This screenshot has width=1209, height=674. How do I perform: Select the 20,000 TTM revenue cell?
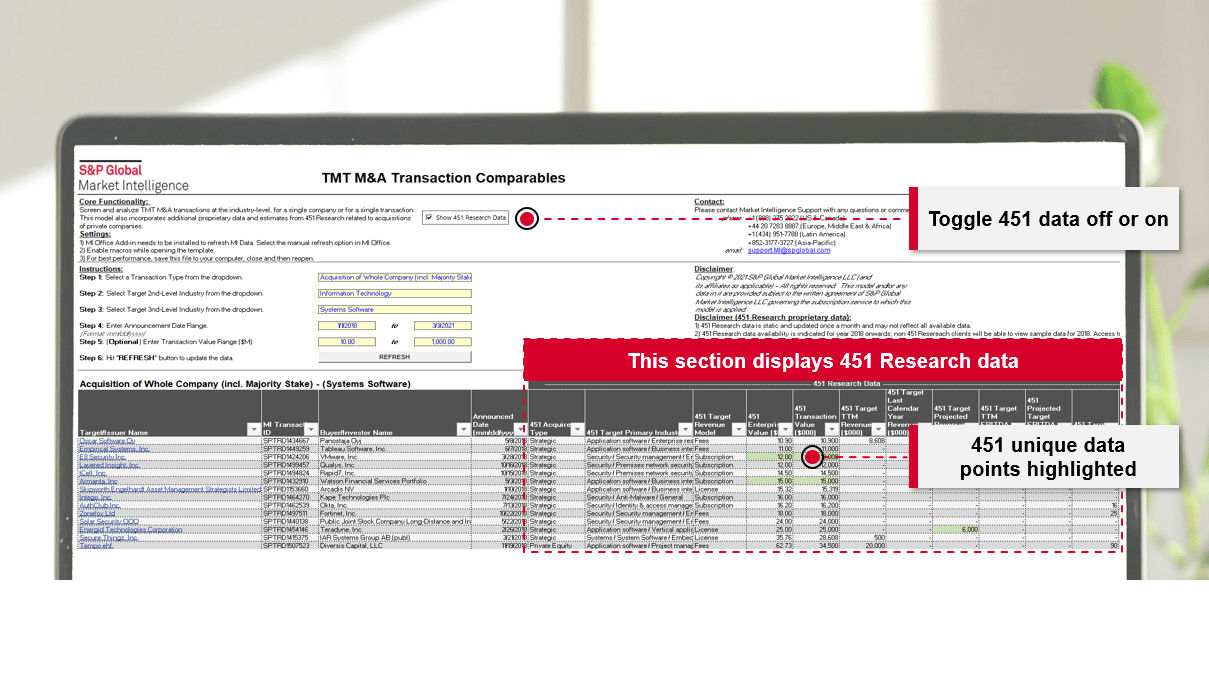tap(863, 545)
